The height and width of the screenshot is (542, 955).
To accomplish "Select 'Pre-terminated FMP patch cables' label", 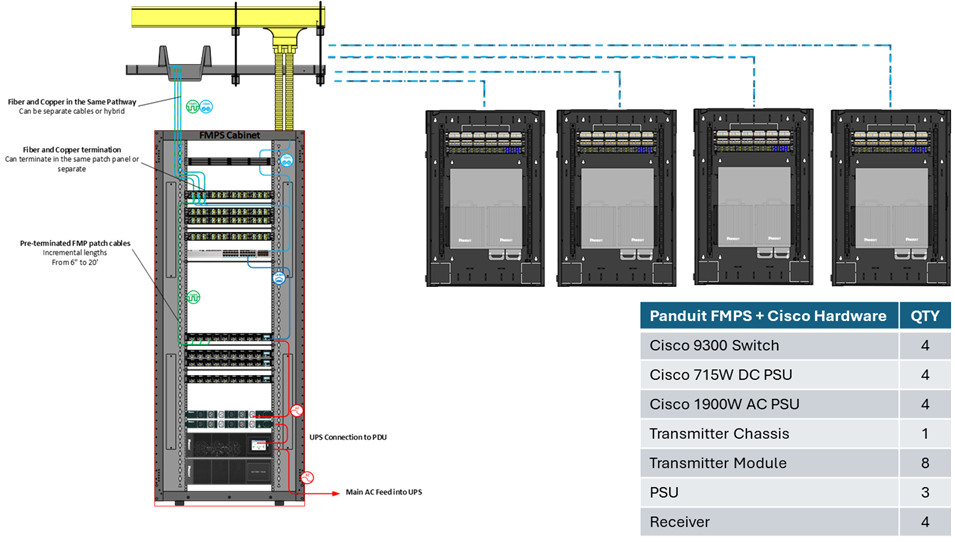I will pyautogui.click(x=75, y=243).
